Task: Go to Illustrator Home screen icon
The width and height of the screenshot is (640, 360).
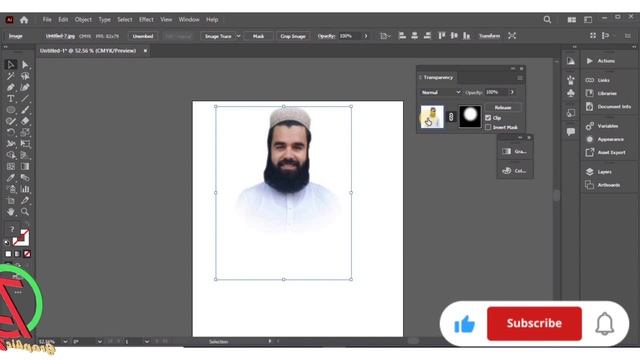Action: coord(24,20)
